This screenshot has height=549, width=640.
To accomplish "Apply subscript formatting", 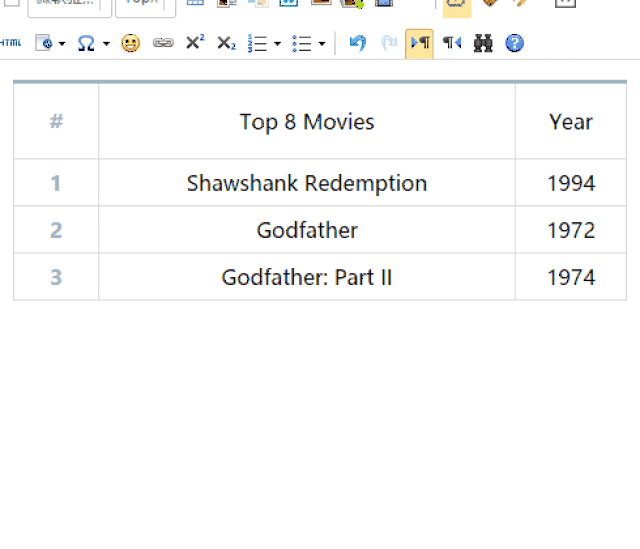I will [226, 43].
